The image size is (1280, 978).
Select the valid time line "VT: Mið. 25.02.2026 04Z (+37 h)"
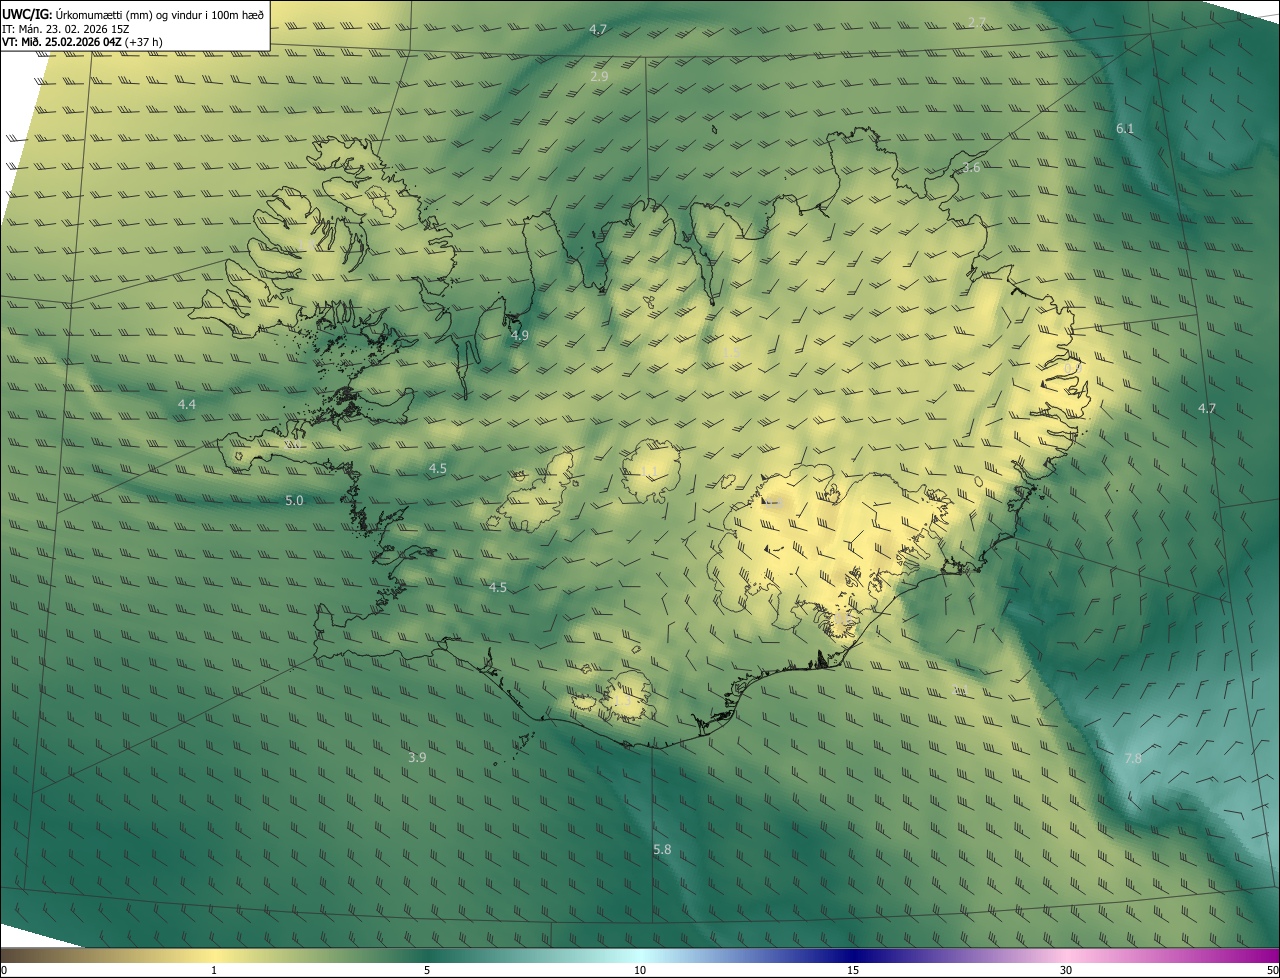[82, 42]
